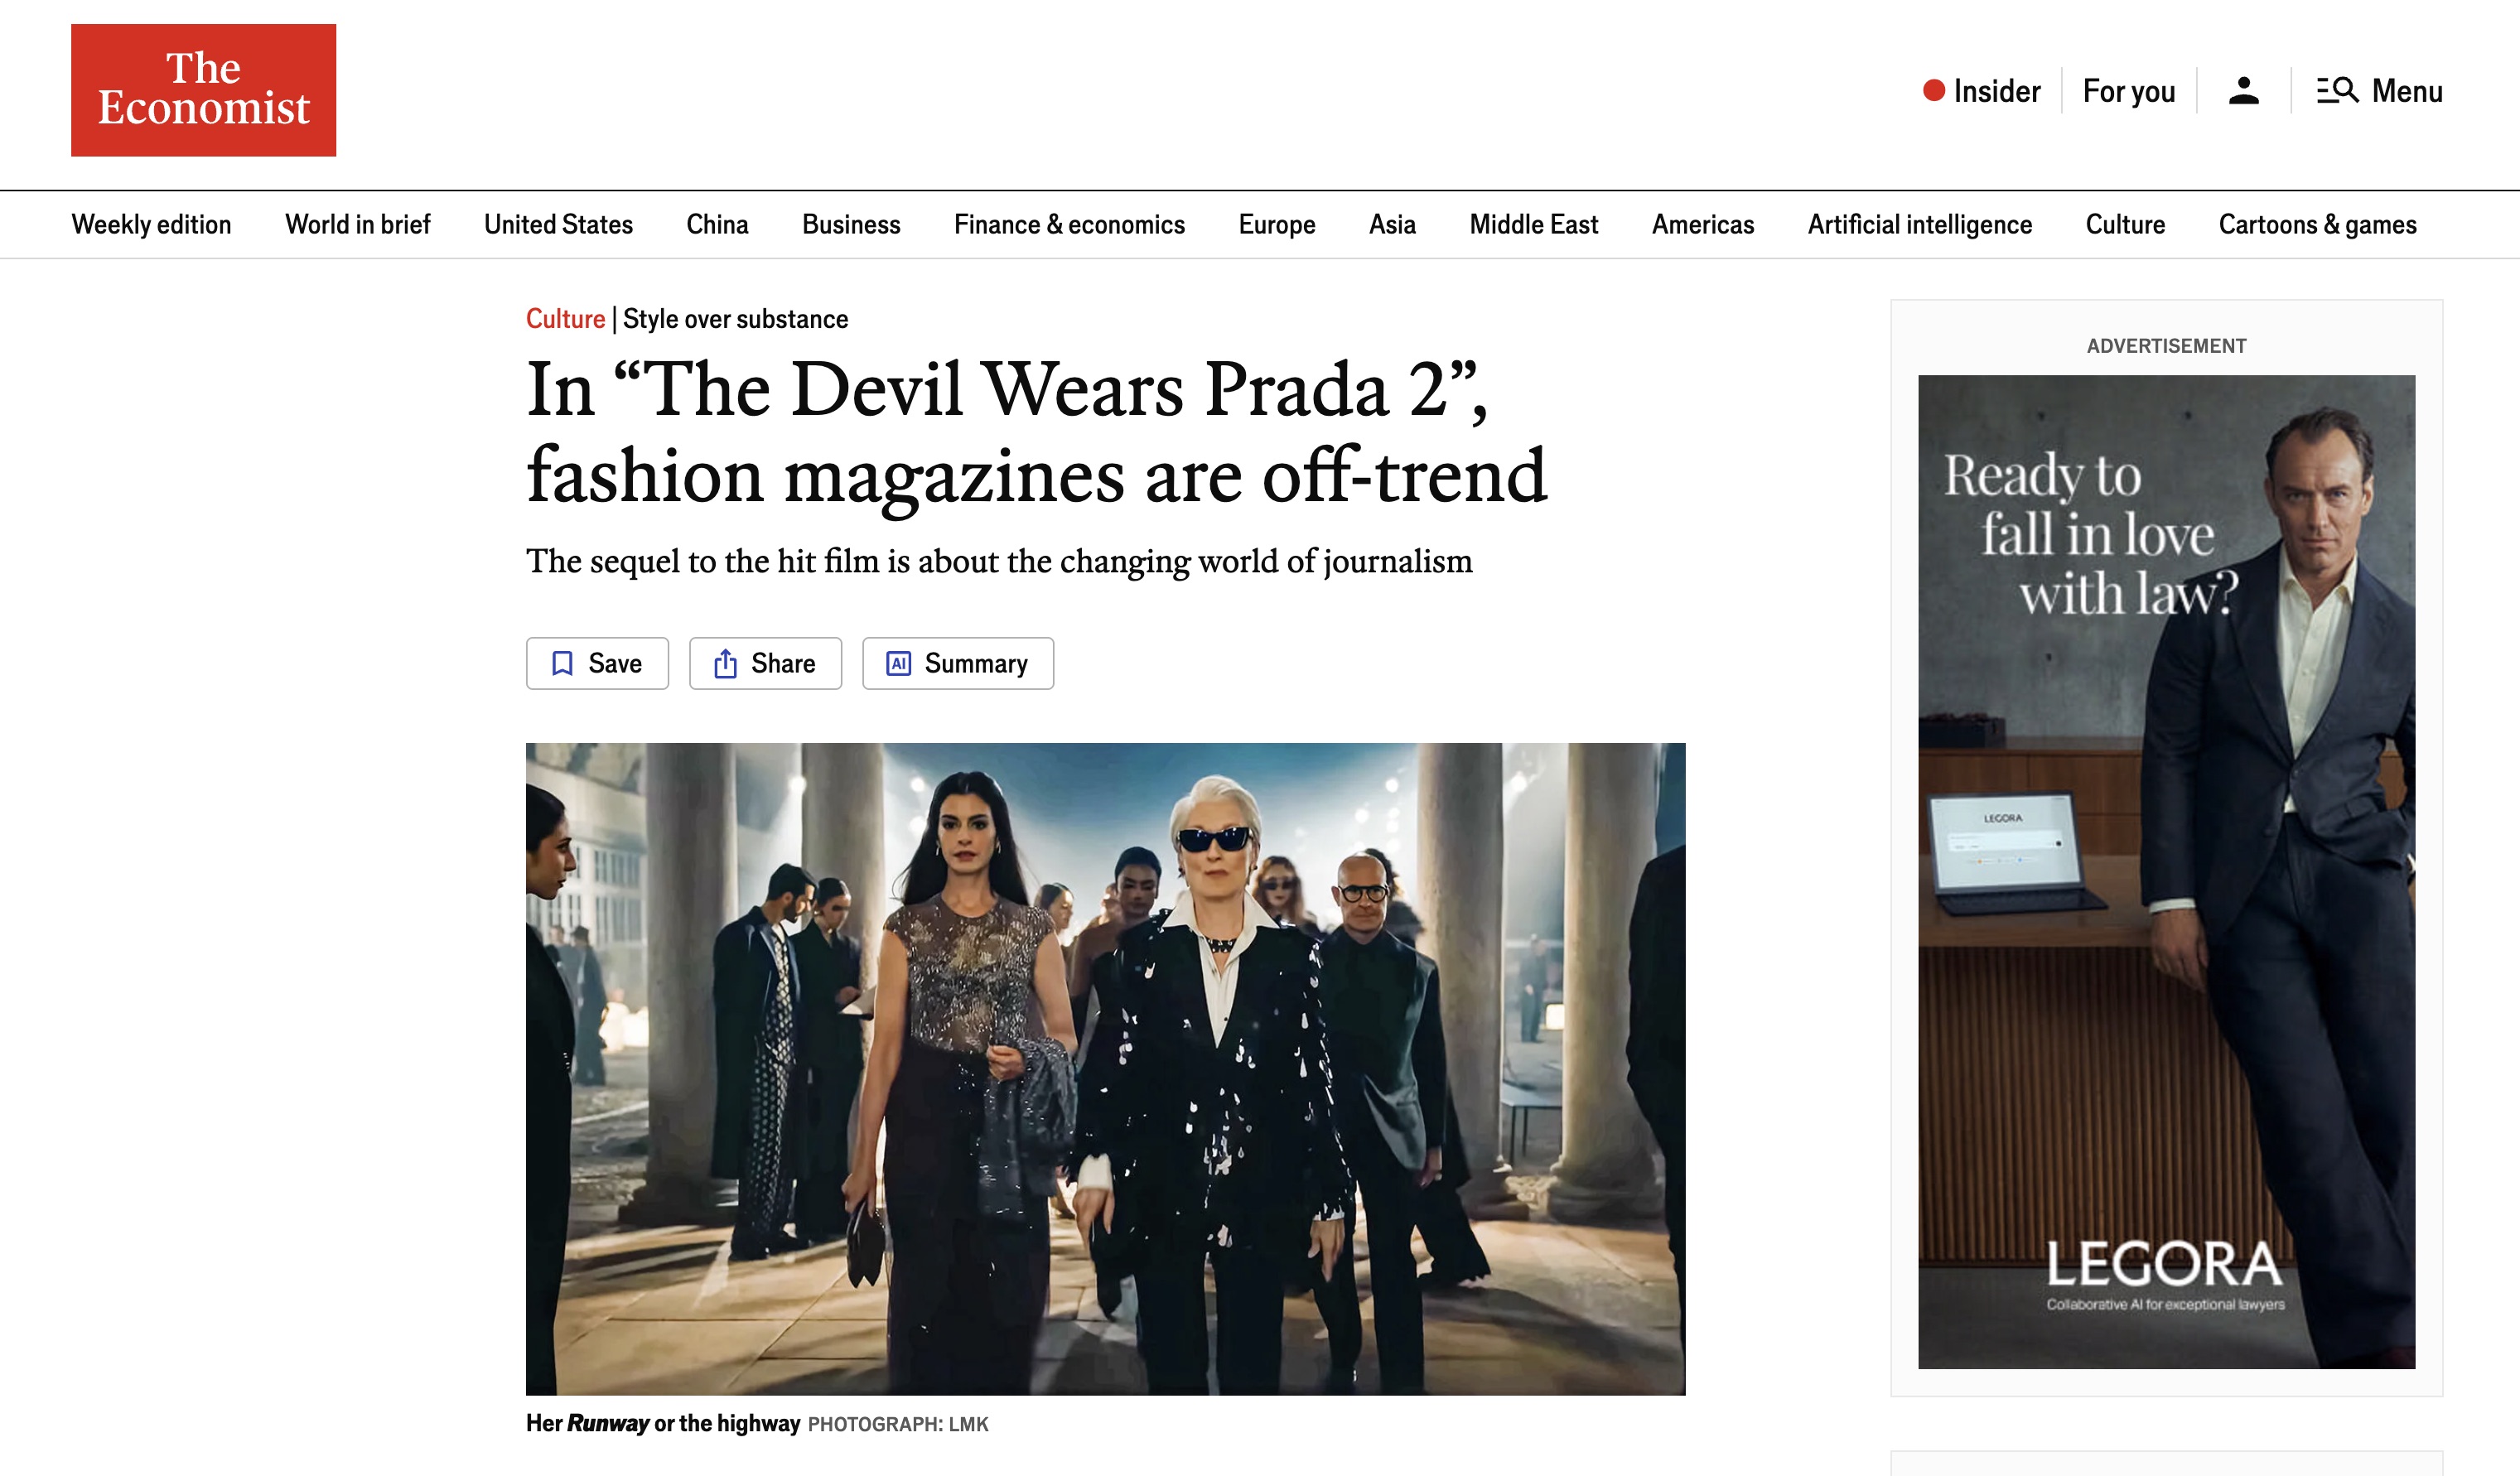2520x1476 pixels.
Task: Click the Save button label
Action: point(615,664)
